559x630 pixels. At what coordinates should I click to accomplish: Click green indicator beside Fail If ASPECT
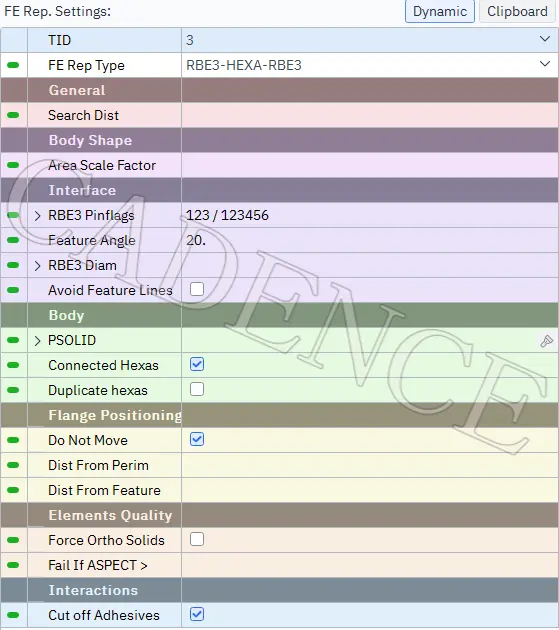[x=13, y=565]
